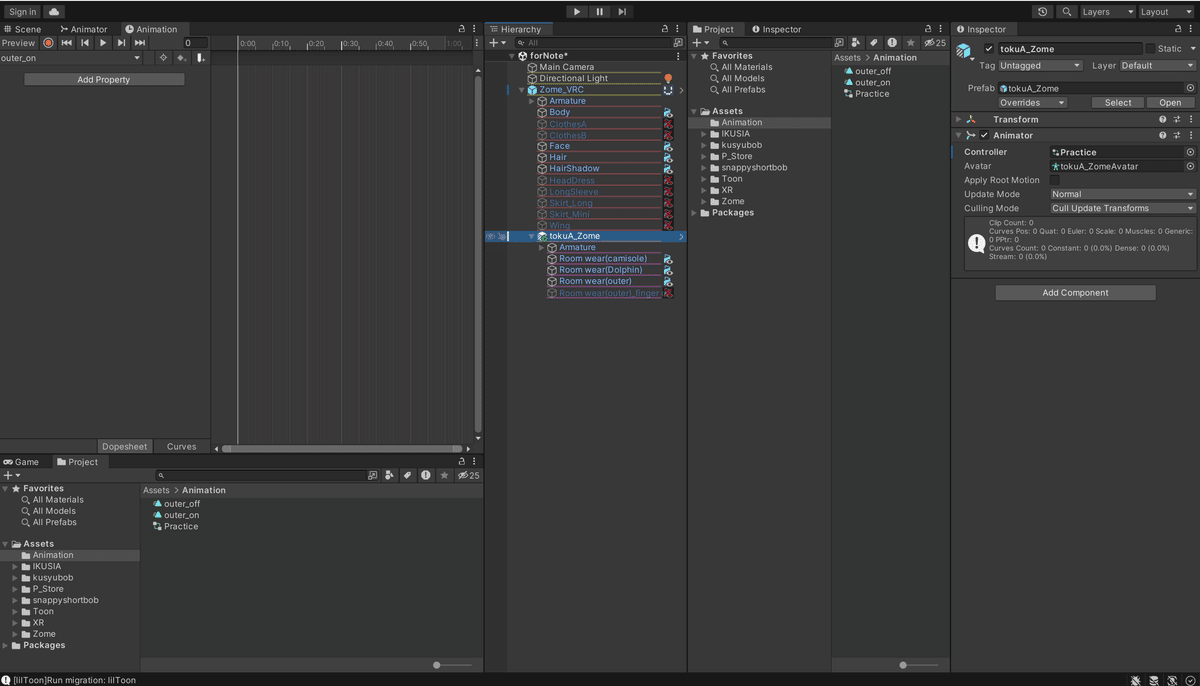Image resolution: width=1200 pixels, height=686 pixels.
Task: Enable Apply Root Motion on the Animator
Action: 1055,180
